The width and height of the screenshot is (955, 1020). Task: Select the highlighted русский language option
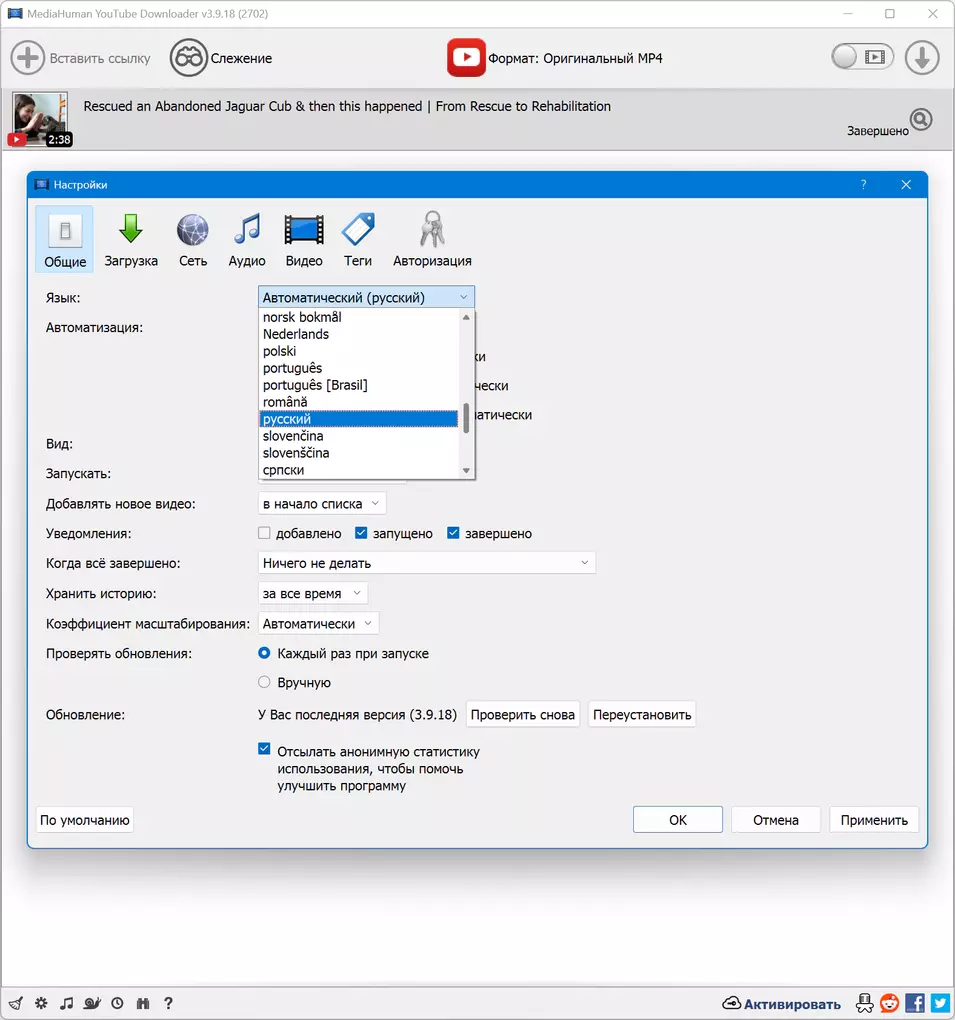(x=359, y=419)
